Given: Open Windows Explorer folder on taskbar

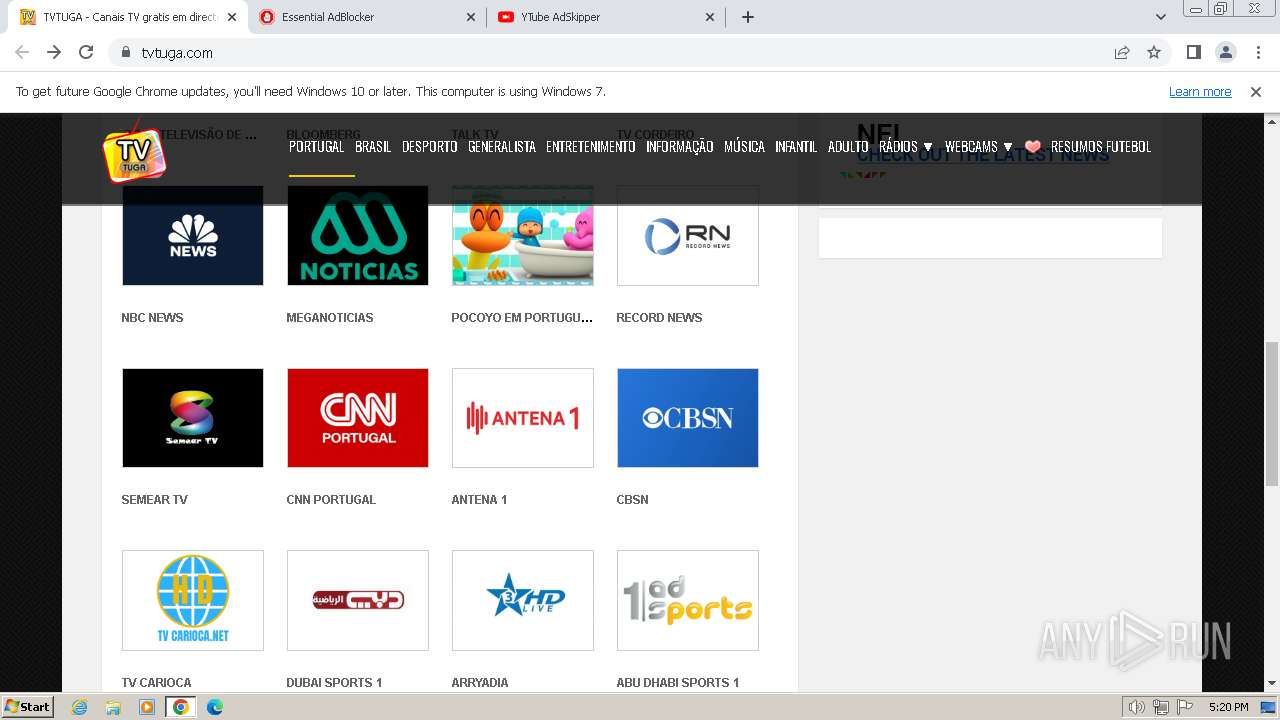Looking at the screenshot, I should pos(113,707).
